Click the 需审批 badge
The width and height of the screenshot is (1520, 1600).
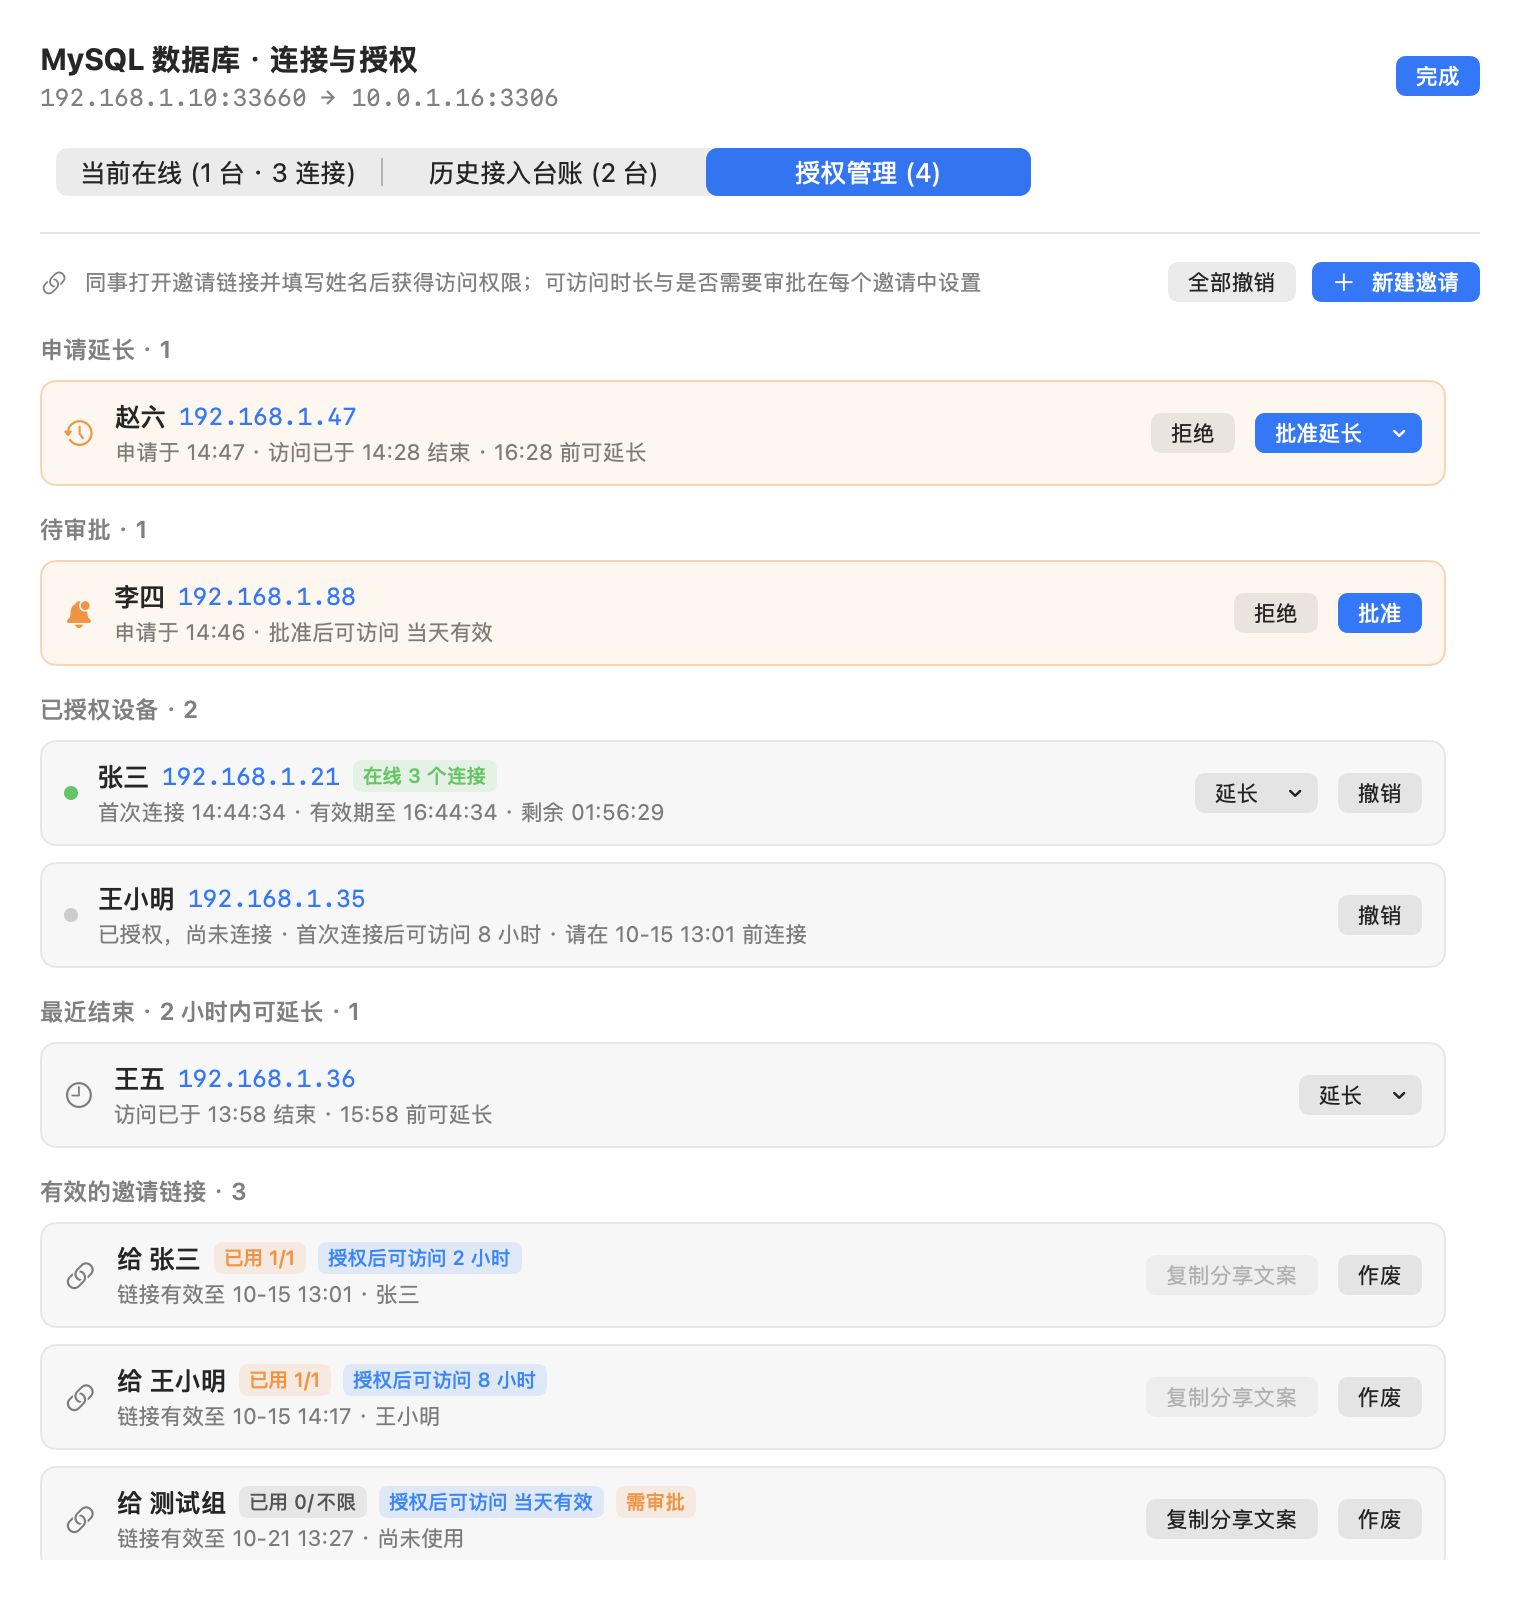pyautogui.click(x=655, y=1502)
